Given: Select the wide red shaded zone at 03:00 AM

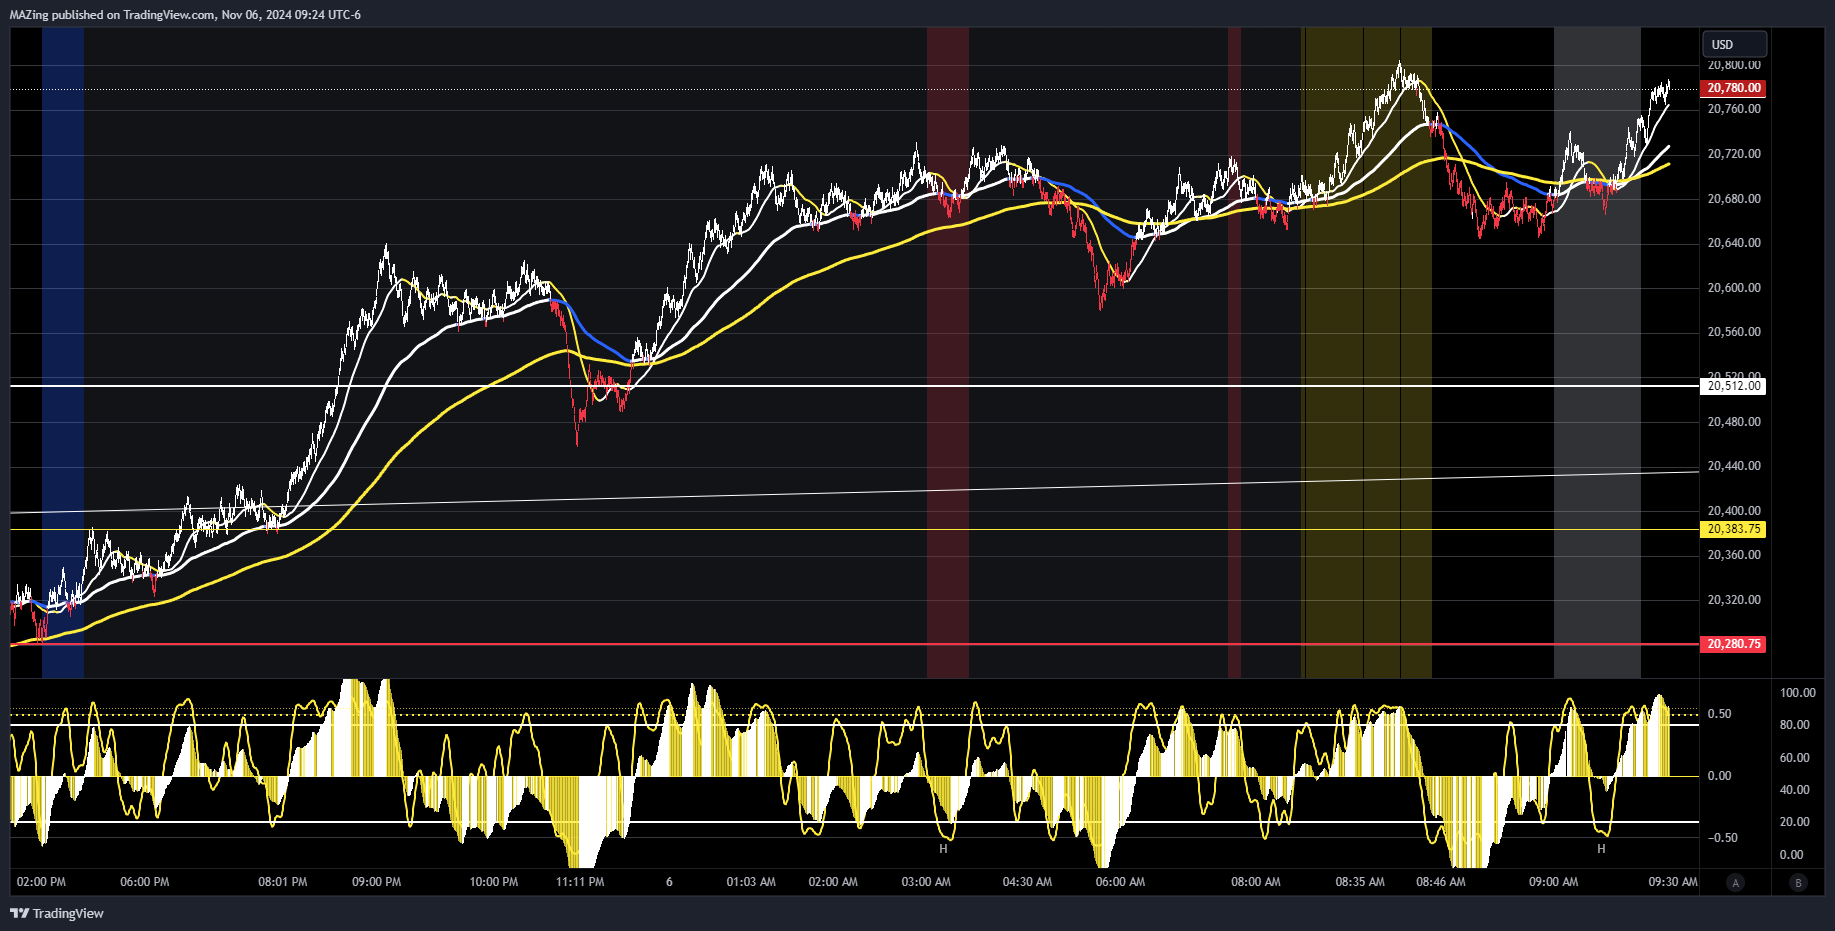Looking at the screenshot, I should 948,352.
